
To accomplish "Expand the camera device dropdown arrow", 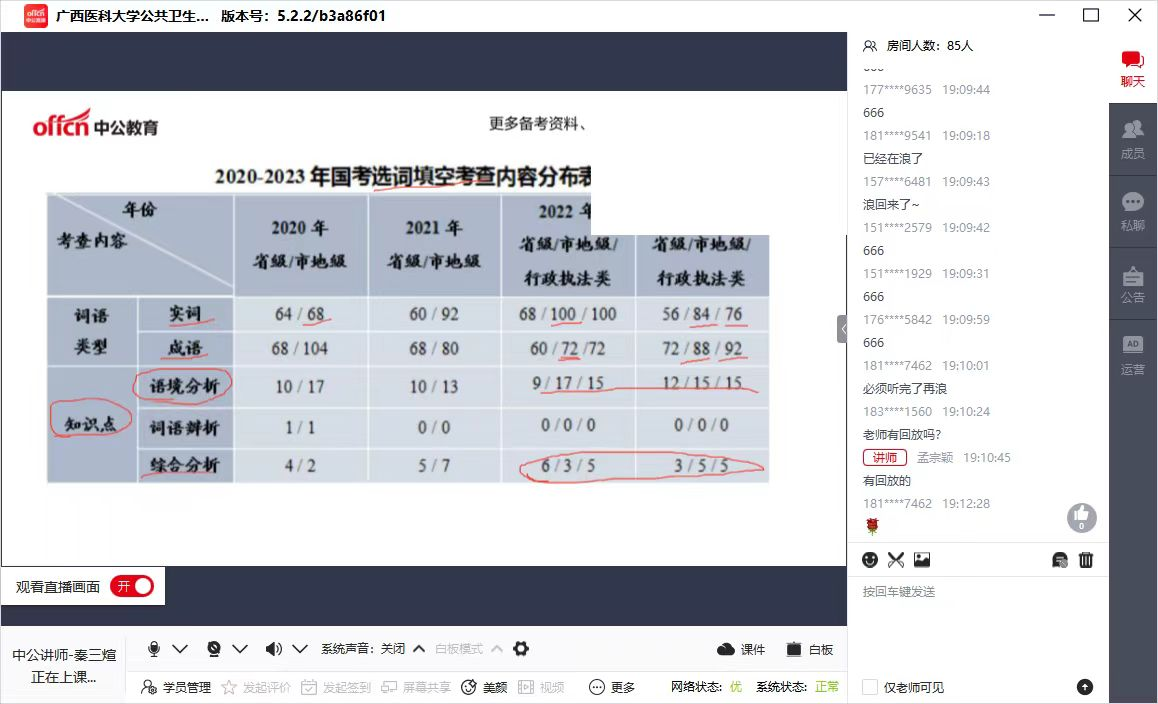I will click(x=240, y=649).
